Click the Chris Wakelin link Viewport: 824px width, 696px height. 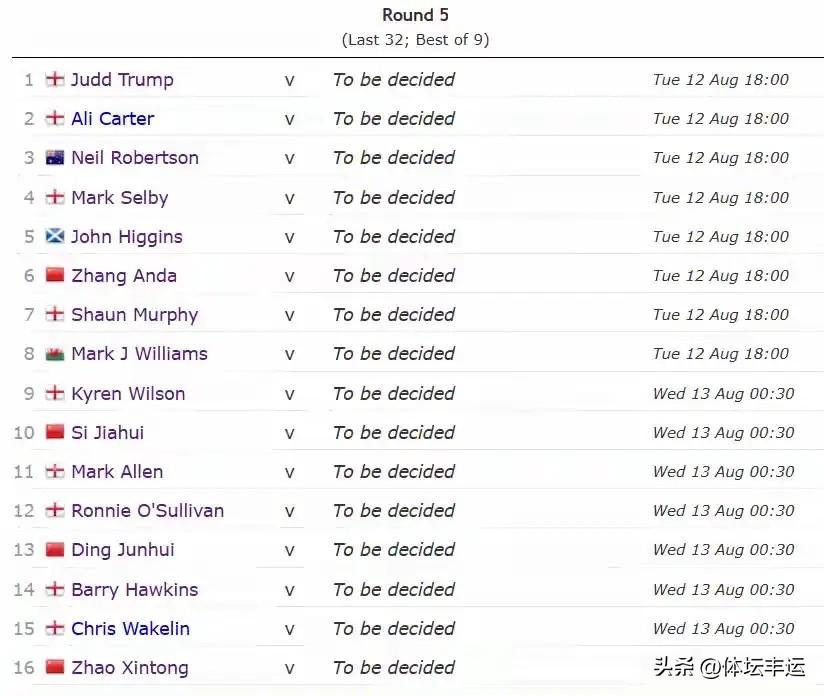pos(130,629)
